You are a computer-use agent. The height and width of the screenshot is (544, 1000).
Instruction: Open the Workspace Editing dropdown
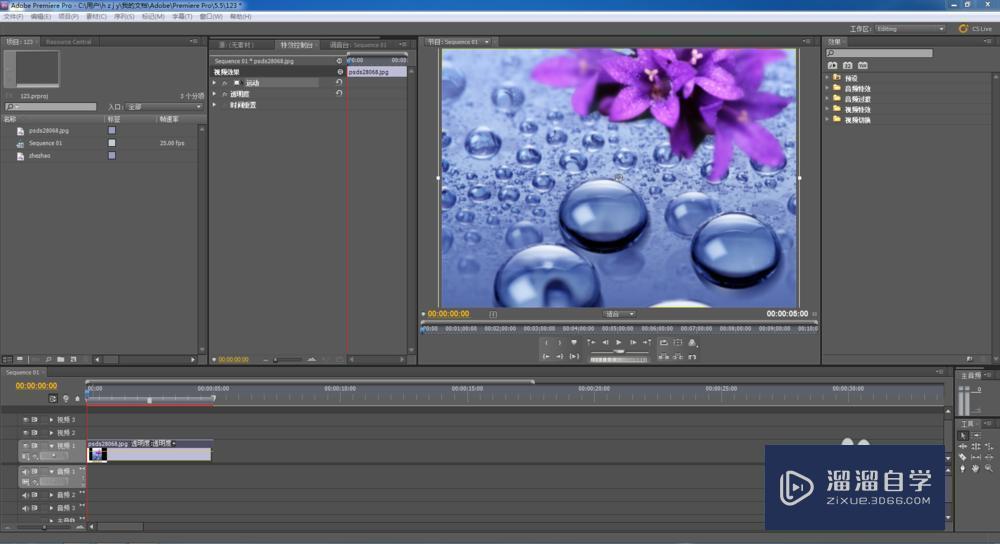coord(910,29)
